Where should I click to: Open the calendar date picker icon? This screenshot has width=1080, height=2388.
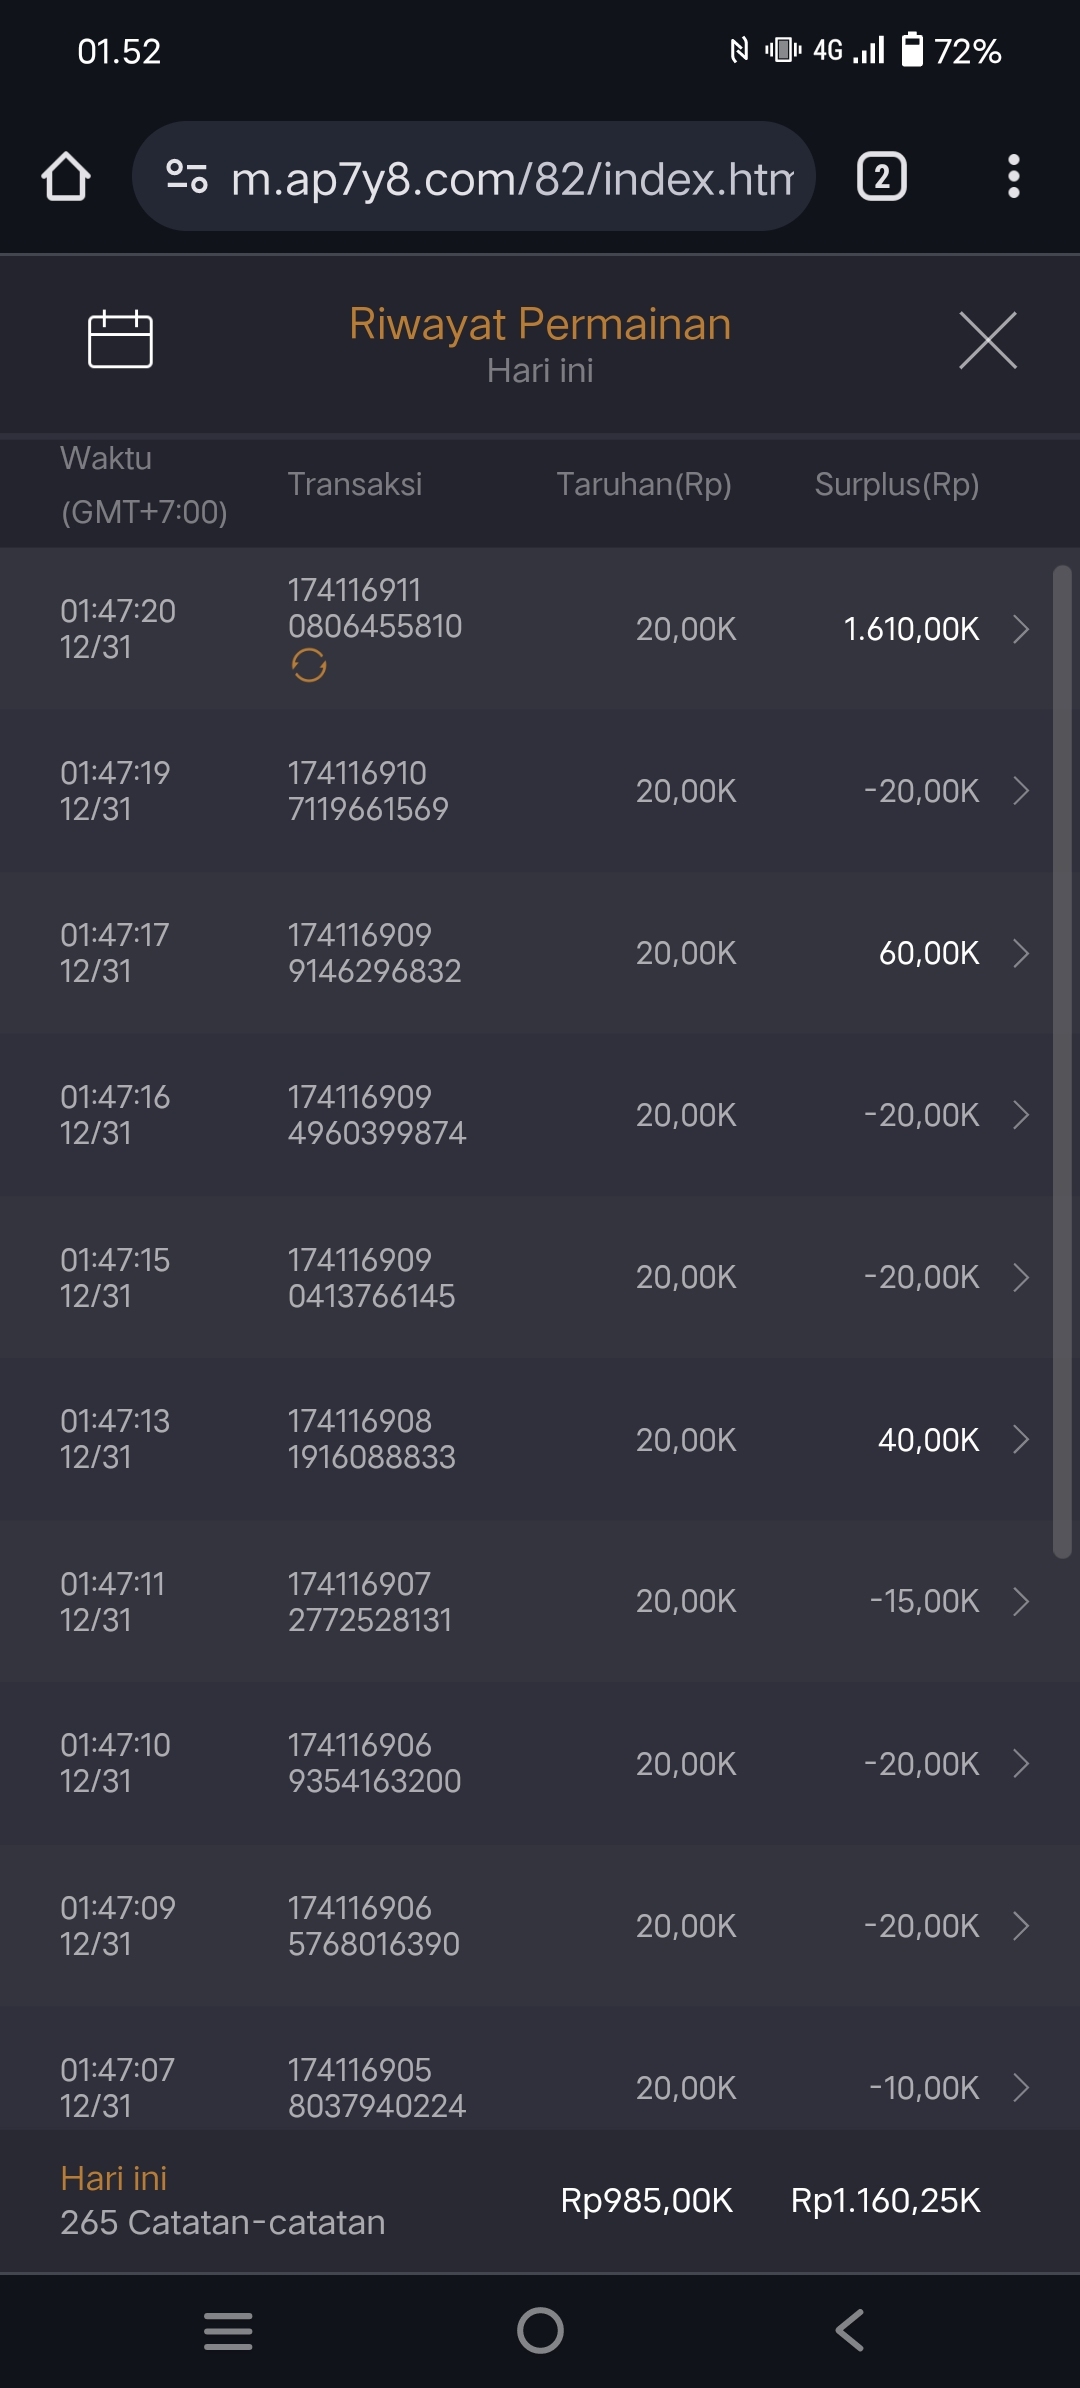[120, 340]
